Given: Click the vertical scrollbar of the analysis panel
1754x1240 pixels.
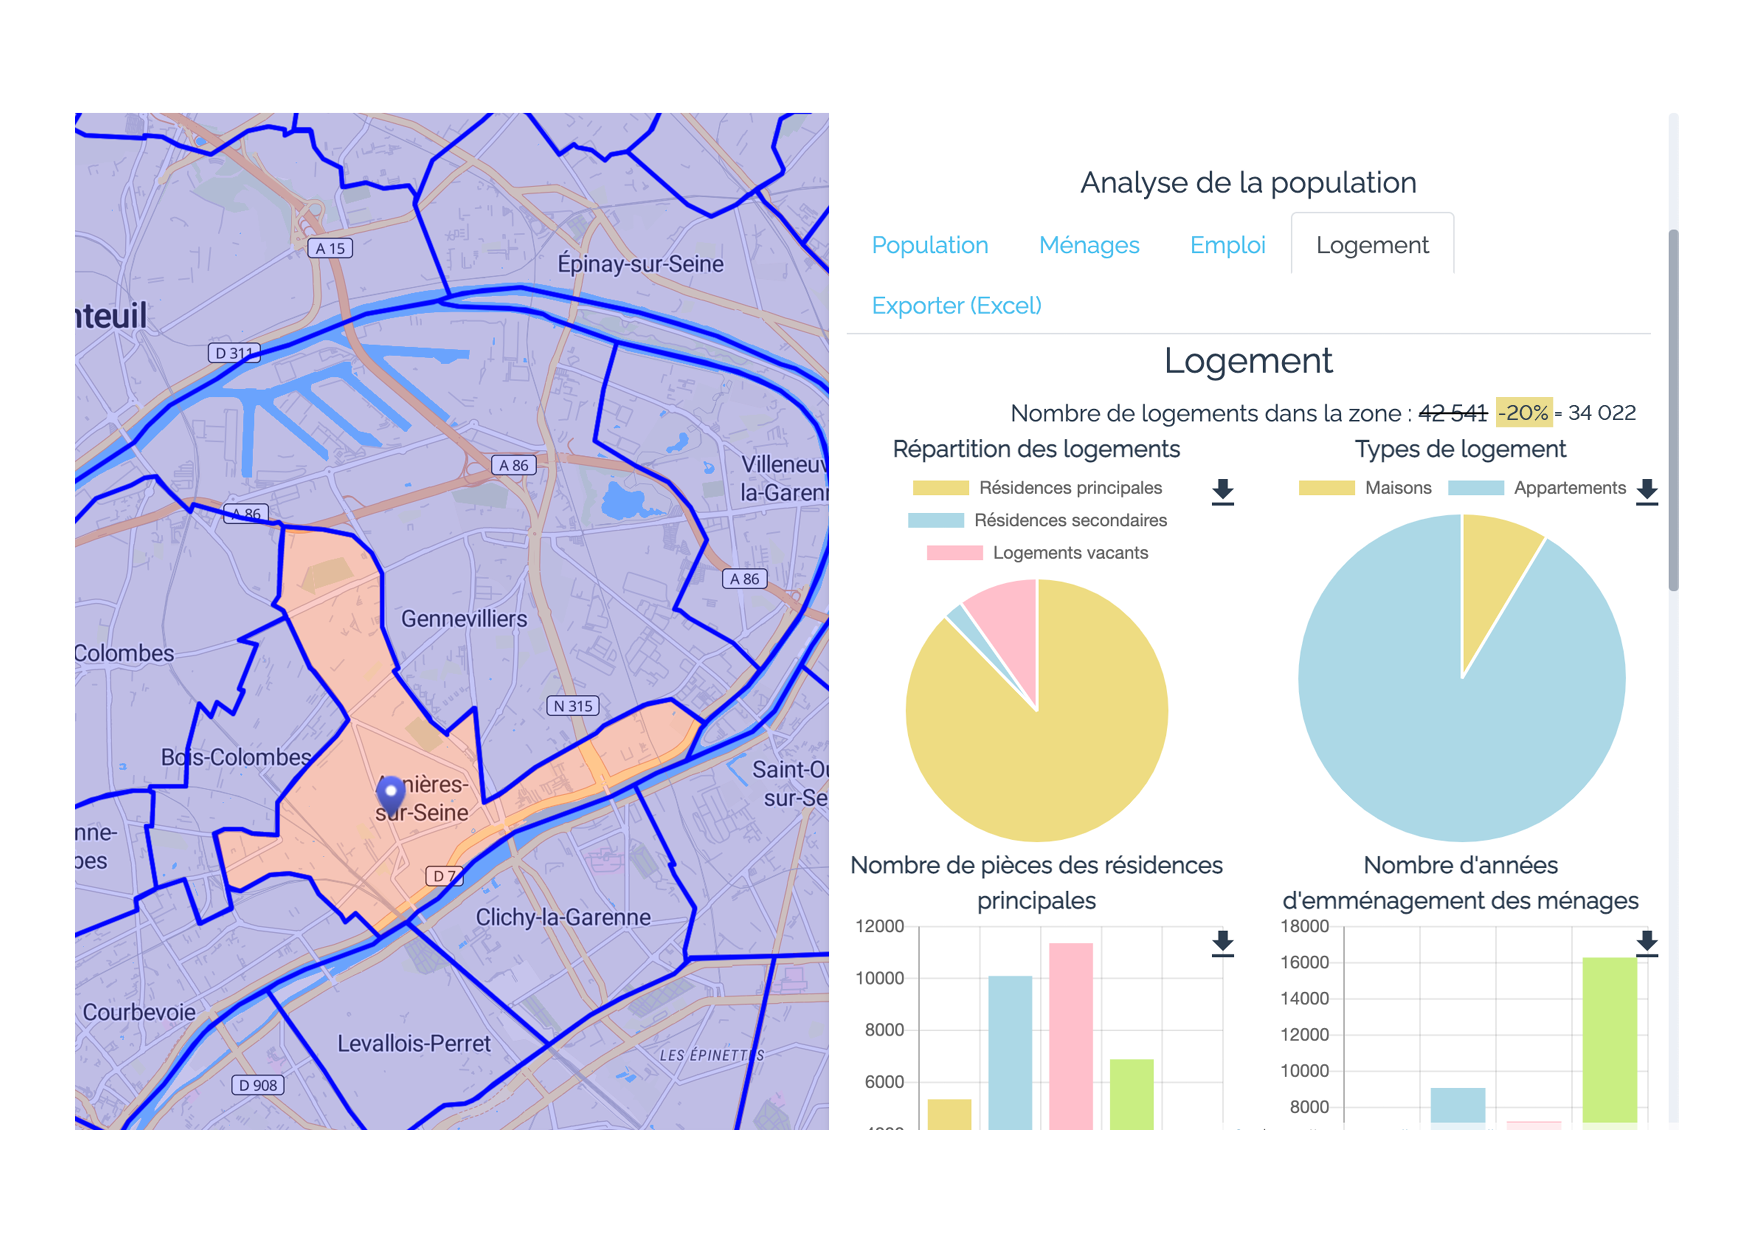Looking at the screenshot, I should [x=1673, y=410].
